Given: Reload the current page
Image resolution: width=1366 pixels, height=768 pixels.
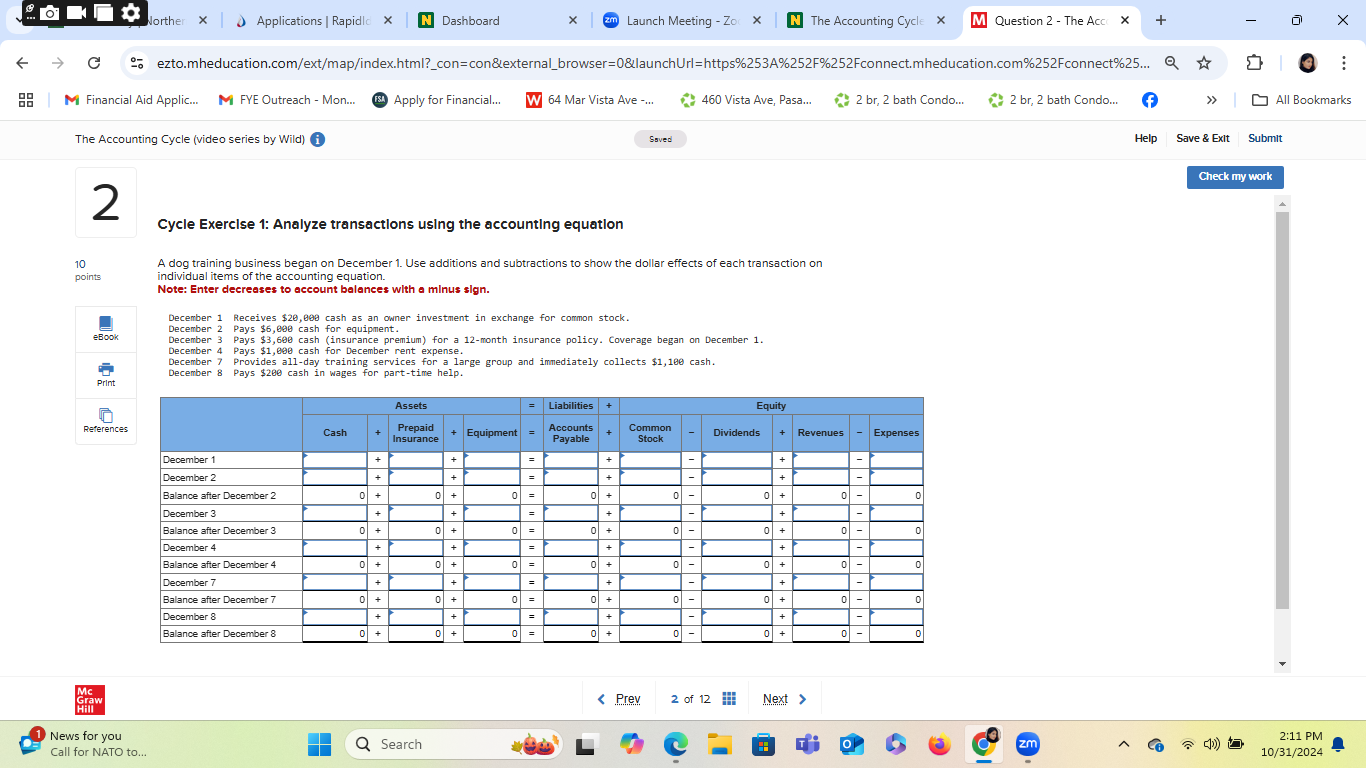Looking at the screenshot, I should 94,63.
